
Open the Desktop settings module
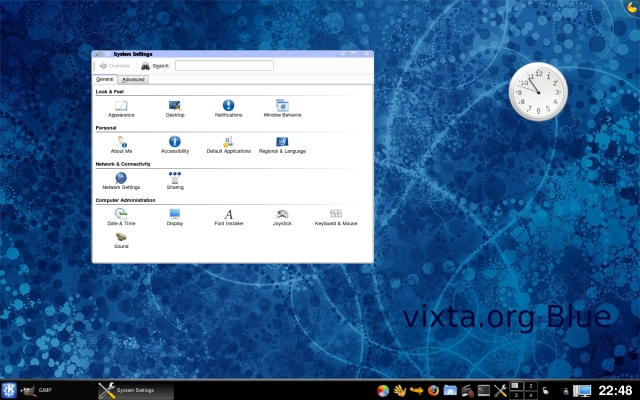[175, 109]
